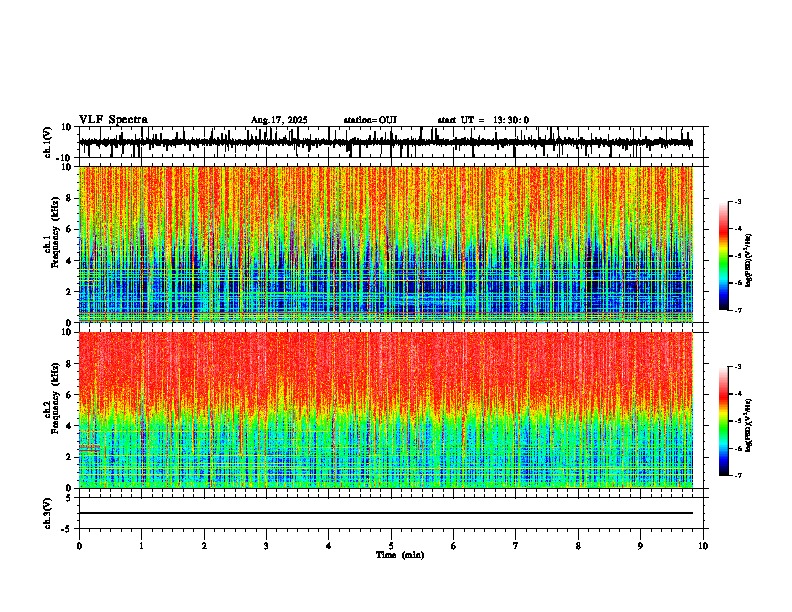Click the ch.1 spectrogram color bar
The image size is (792, 612).
[x=724, y=256]
